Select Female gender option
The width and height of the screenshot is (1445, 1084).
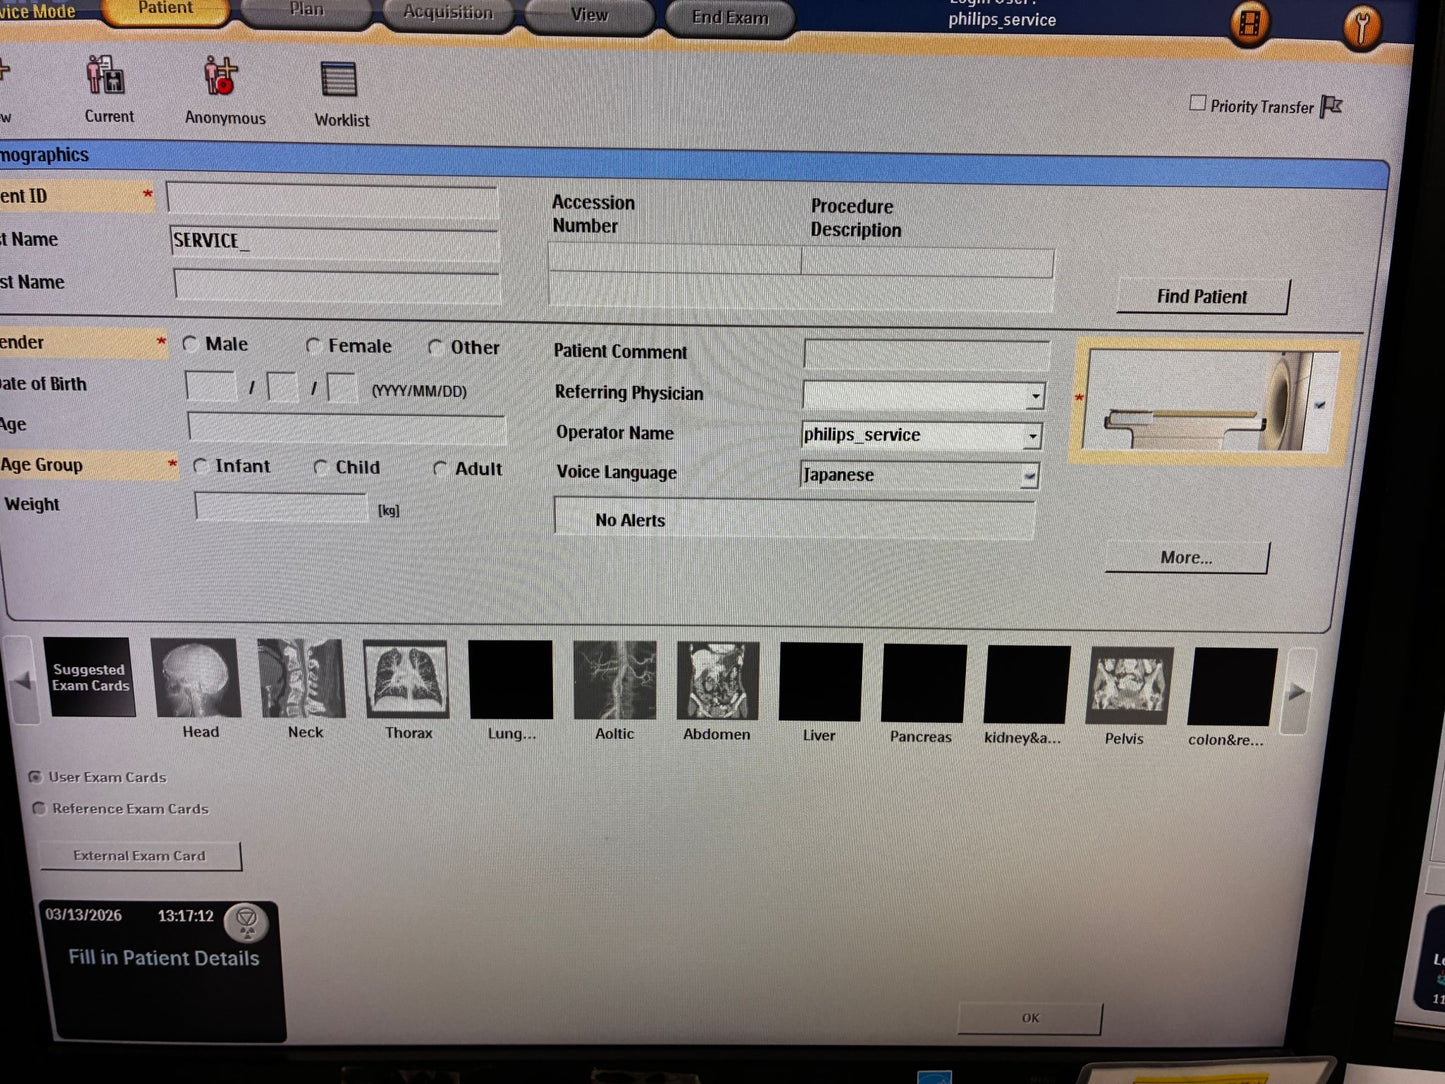(x=313, y=345)
